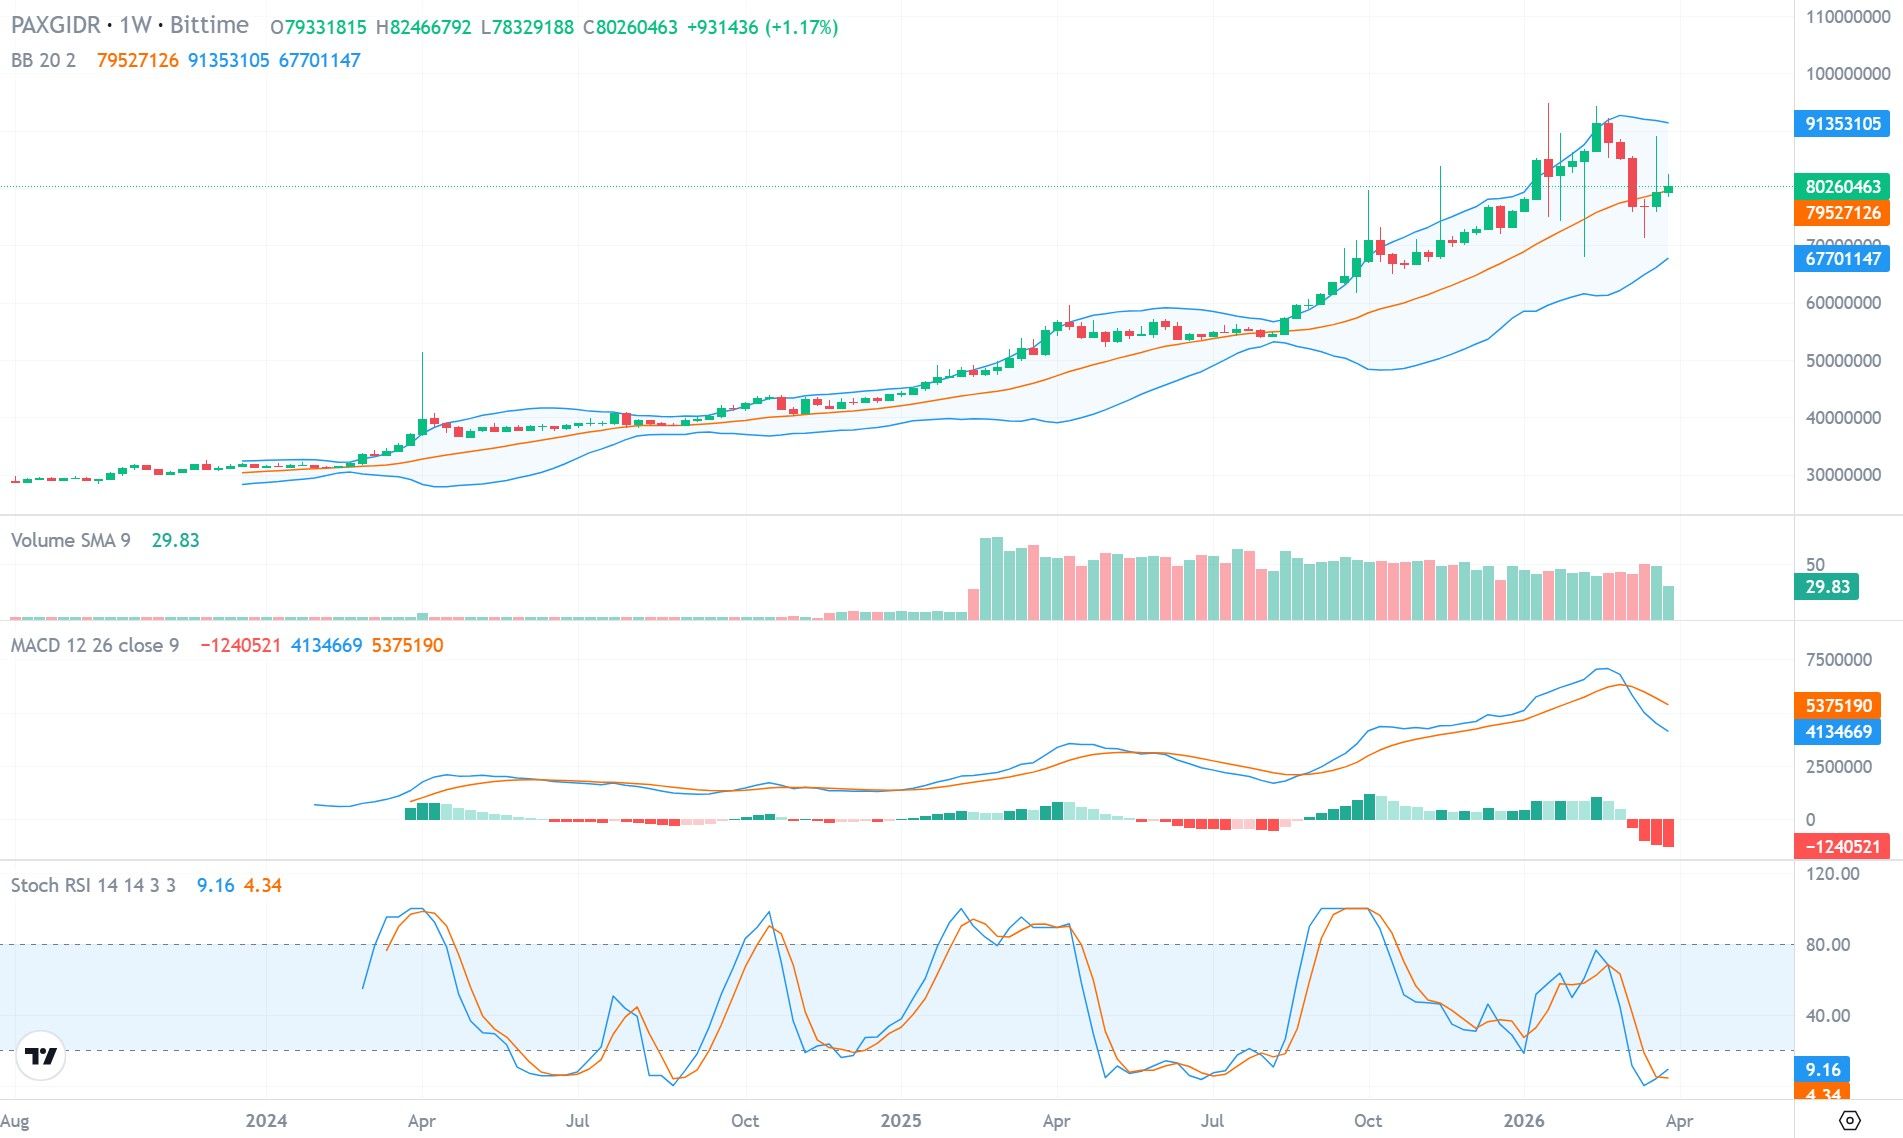The width and height of the screenshot is (1903, 1138).
Task: Click the red -1240521 MACD histogram tag
Action: click(1843, 845)
